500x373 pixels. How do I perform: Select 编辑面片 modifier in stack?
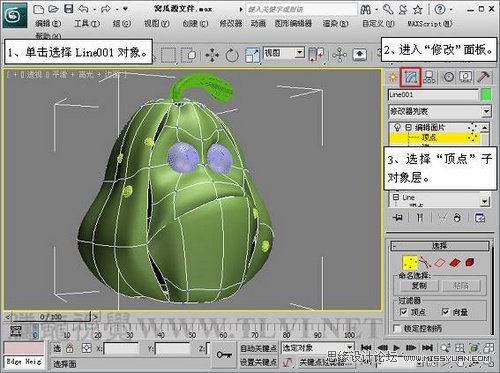(430, 127)
